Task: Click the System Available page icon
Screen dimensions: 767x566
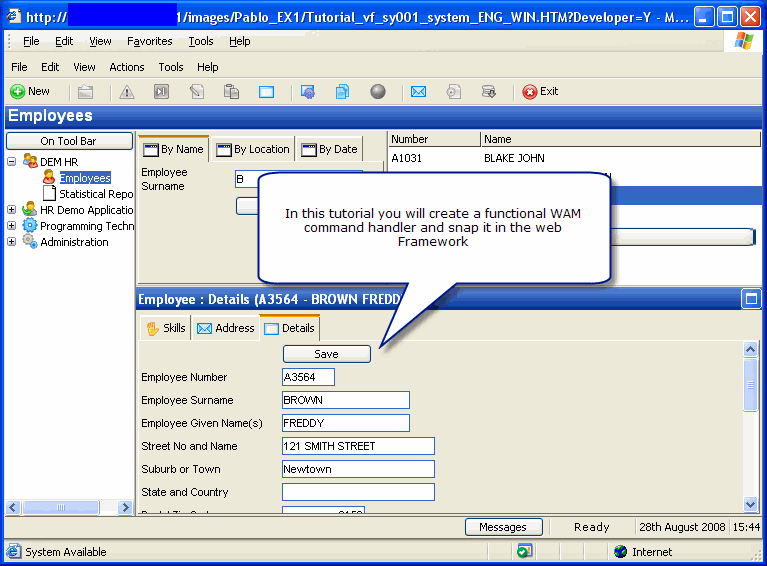Action: point(14,551)
